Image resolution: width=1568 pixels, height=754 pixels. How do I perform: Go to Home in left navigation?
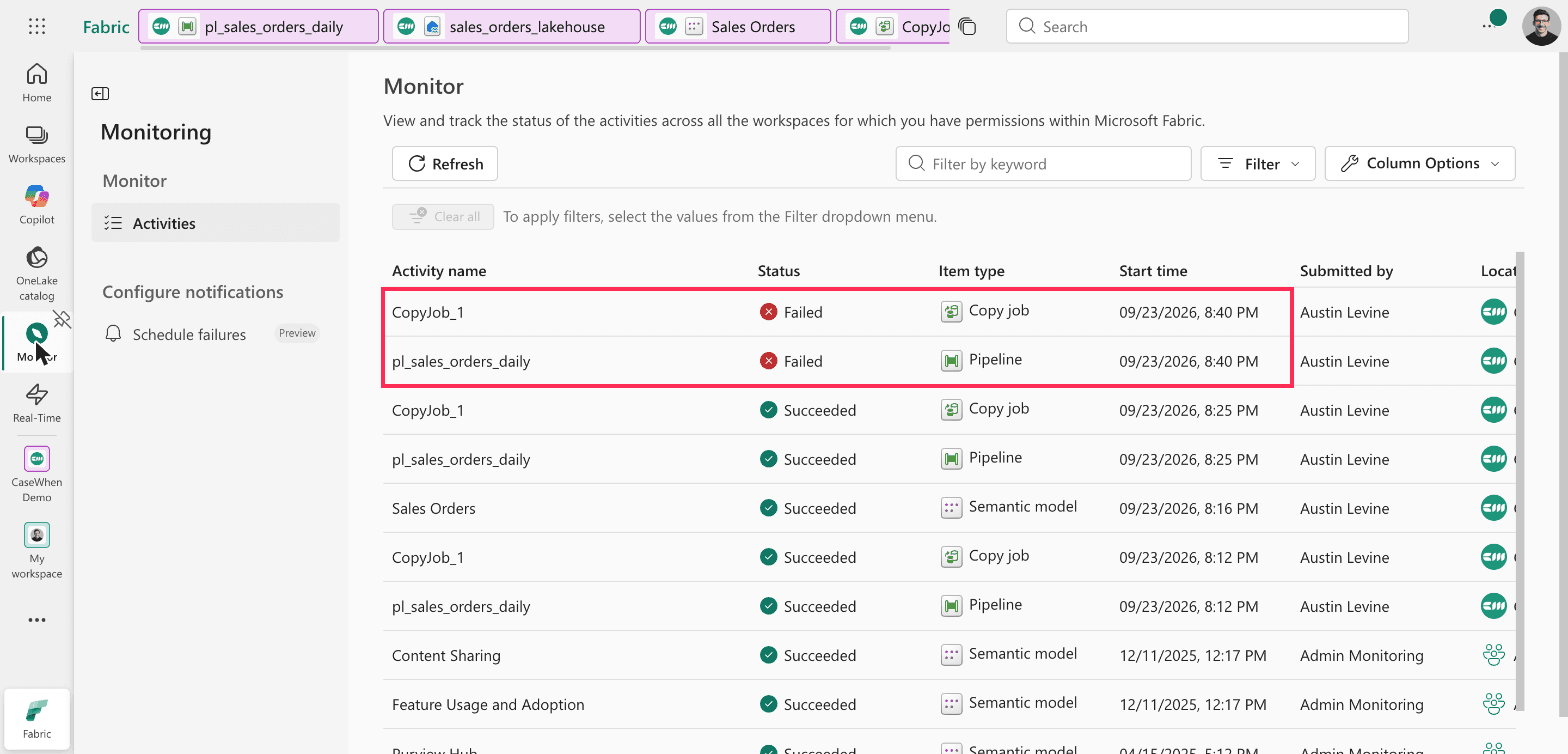(37, 82)
